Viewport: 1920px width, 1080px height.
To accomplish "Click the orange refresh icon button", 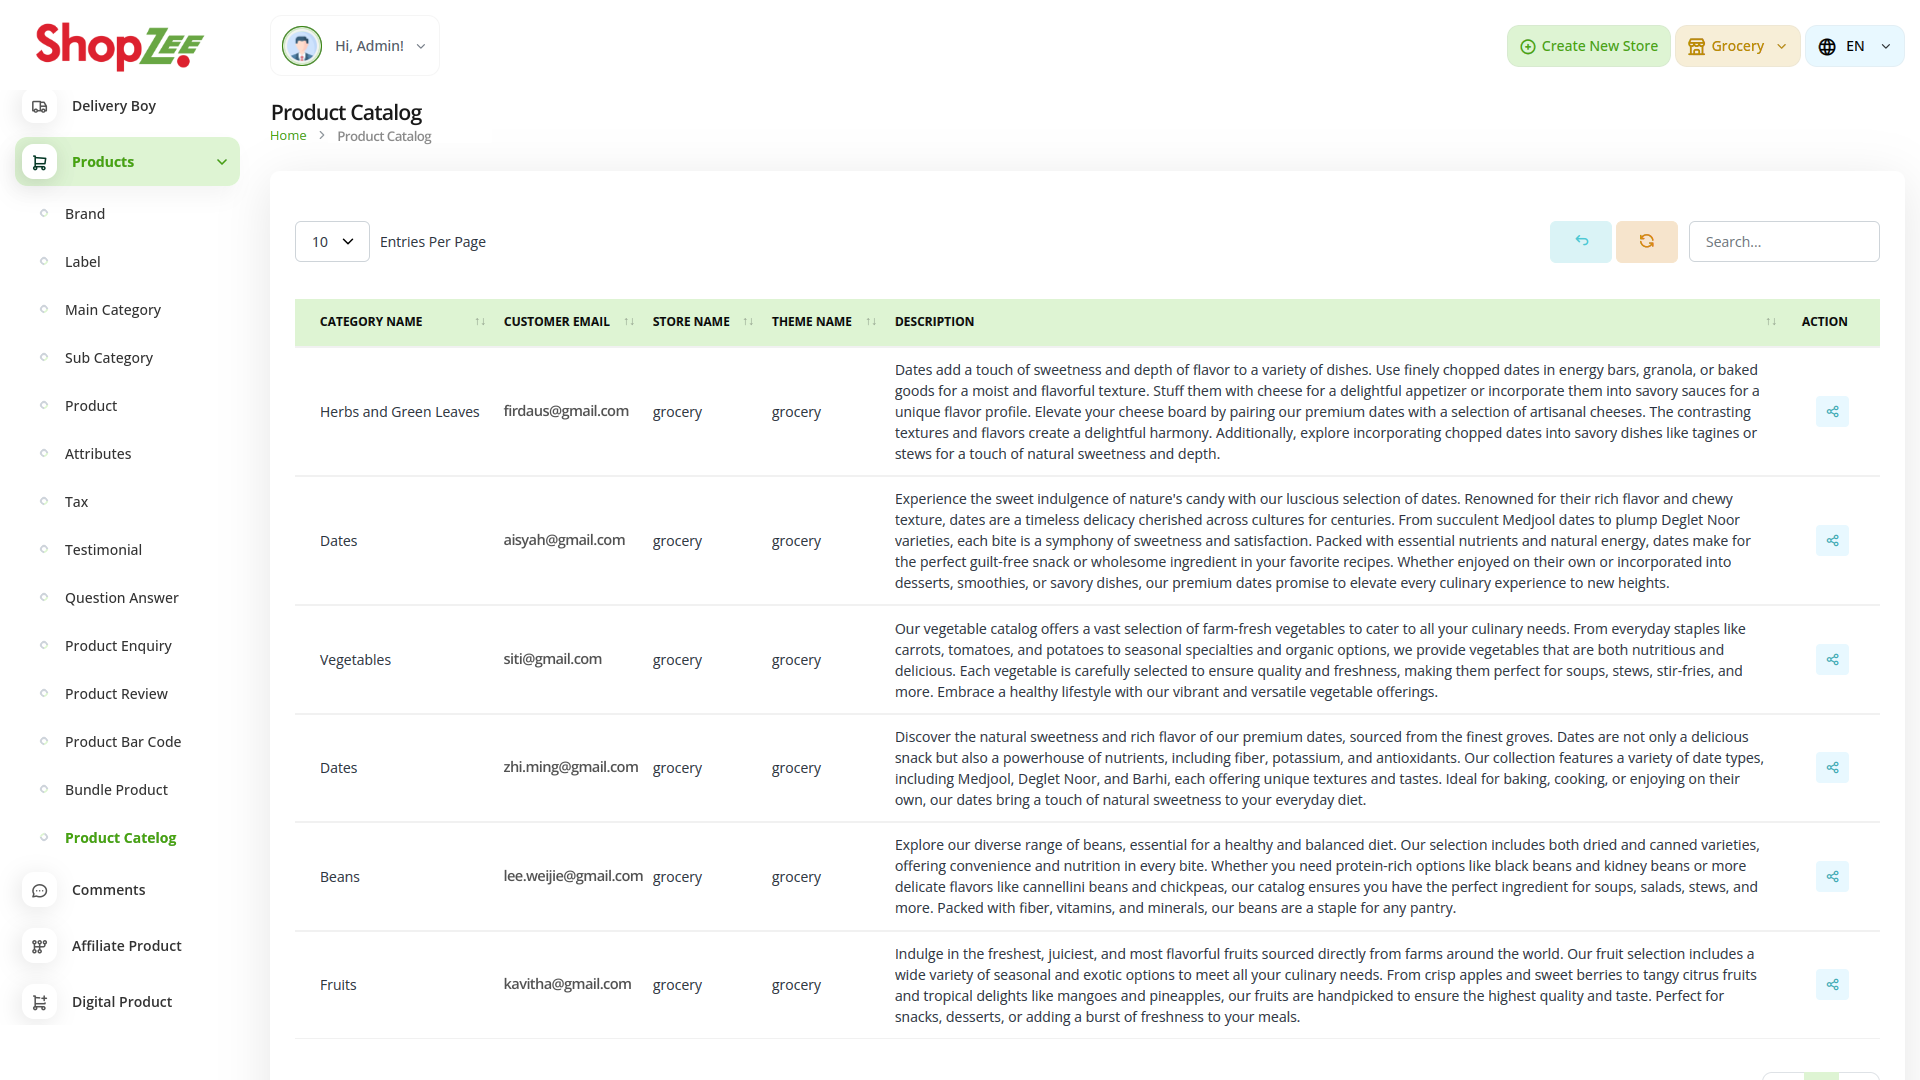I will [1646, 242].
